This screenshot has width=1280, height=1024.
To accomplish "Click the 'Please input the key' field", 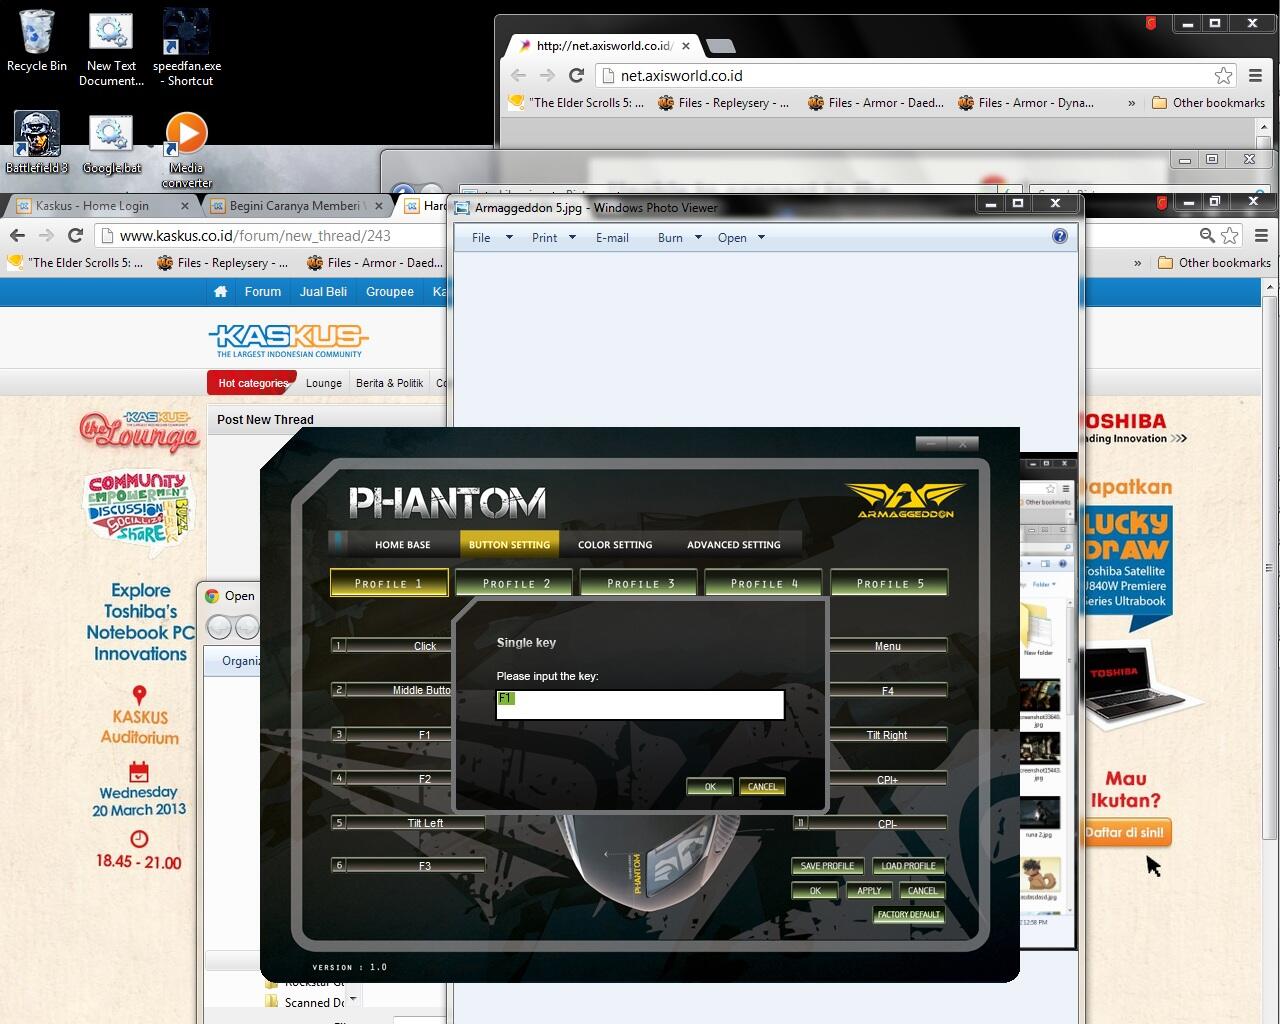I will [640, 704].
